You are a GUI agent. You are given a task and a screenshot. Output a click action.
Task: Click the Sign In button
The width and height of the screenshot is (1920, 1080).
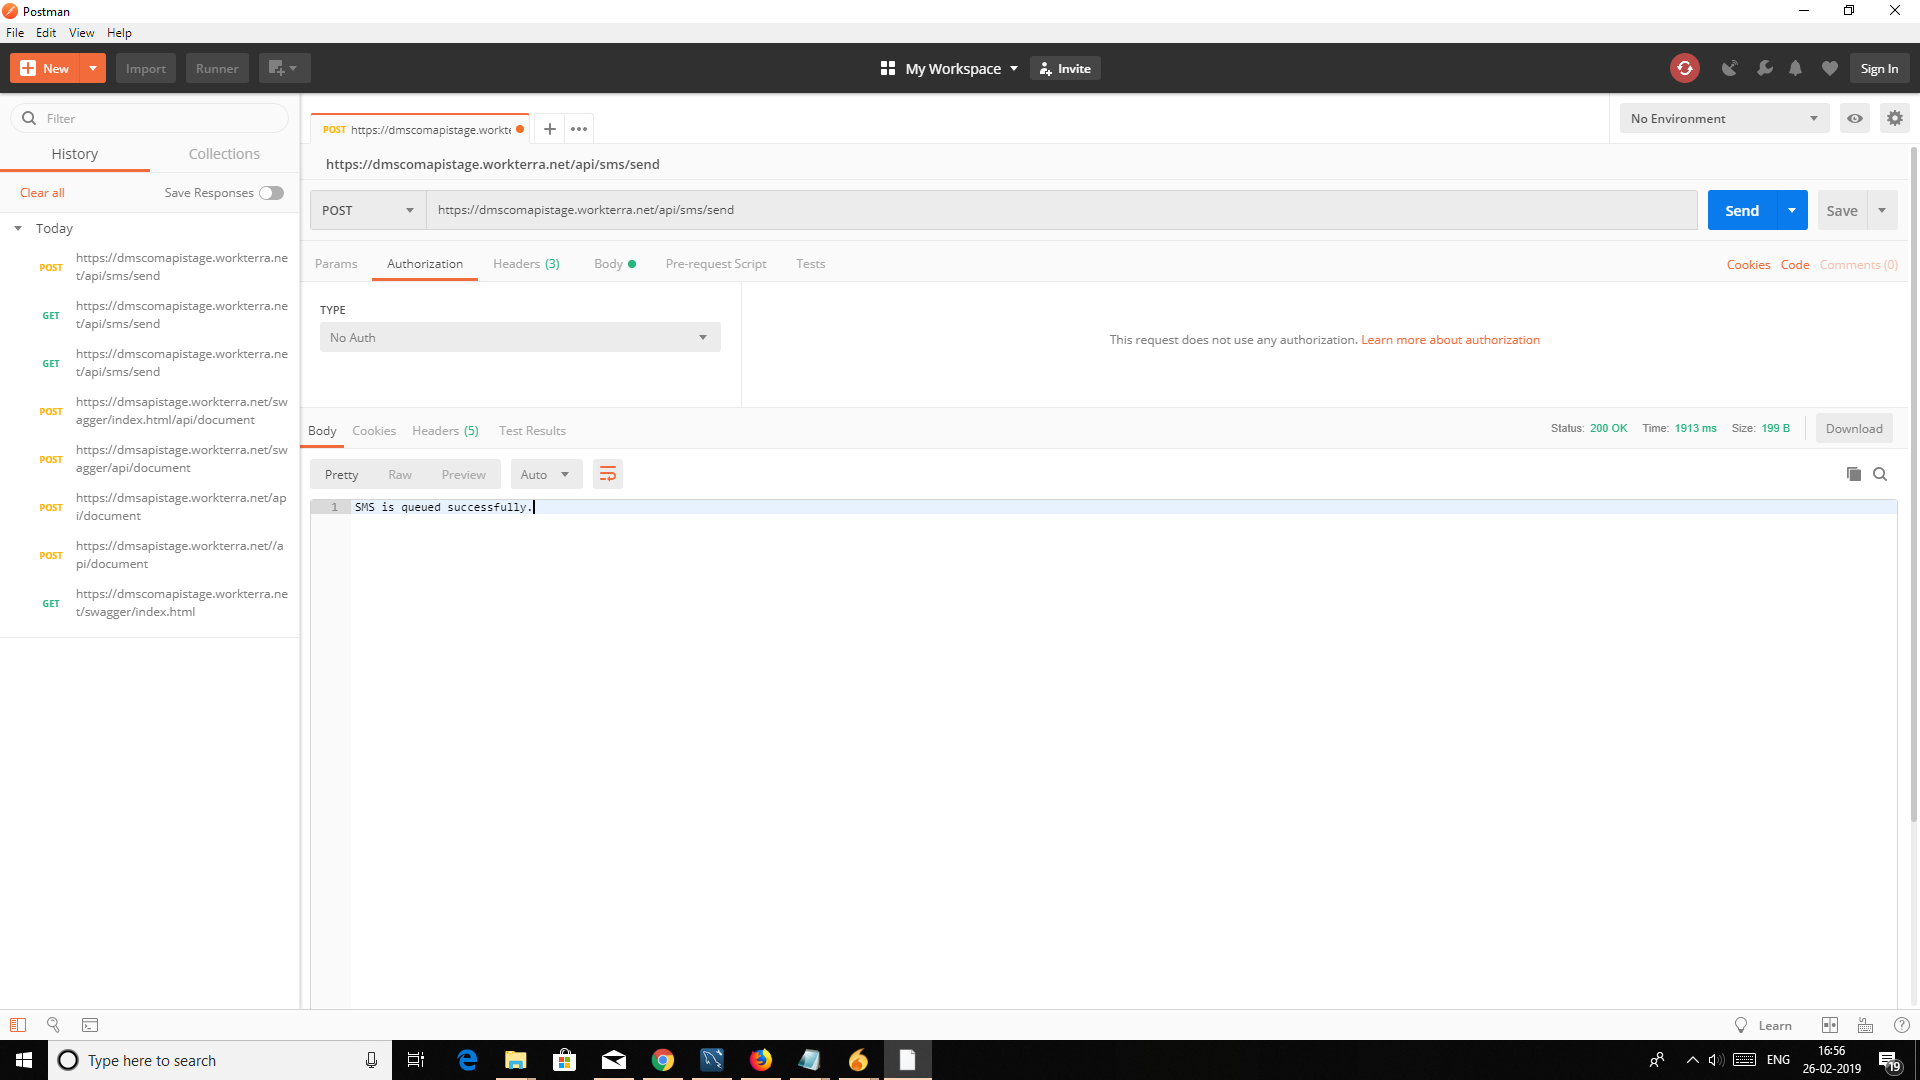1879,68
